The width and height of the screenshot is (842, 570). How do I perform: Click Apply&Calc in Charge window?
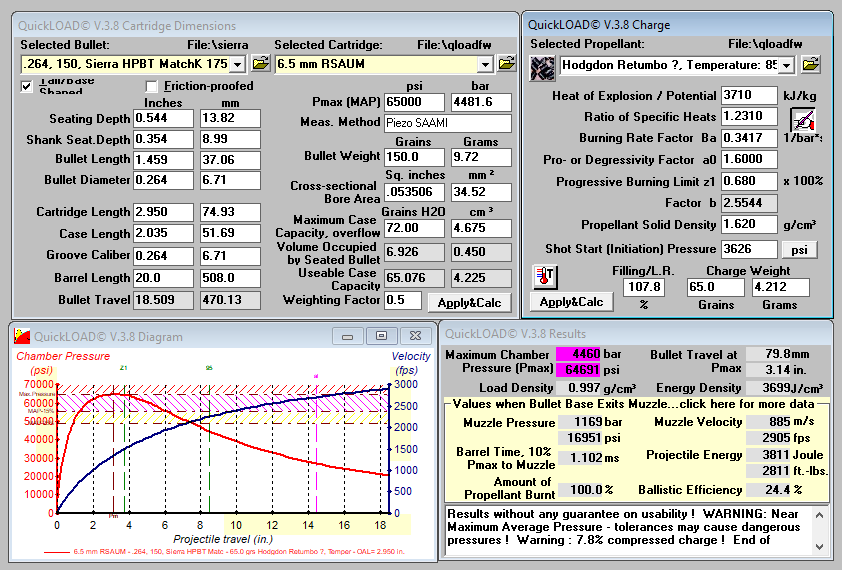pyautogui.click(x=571, y=302)
